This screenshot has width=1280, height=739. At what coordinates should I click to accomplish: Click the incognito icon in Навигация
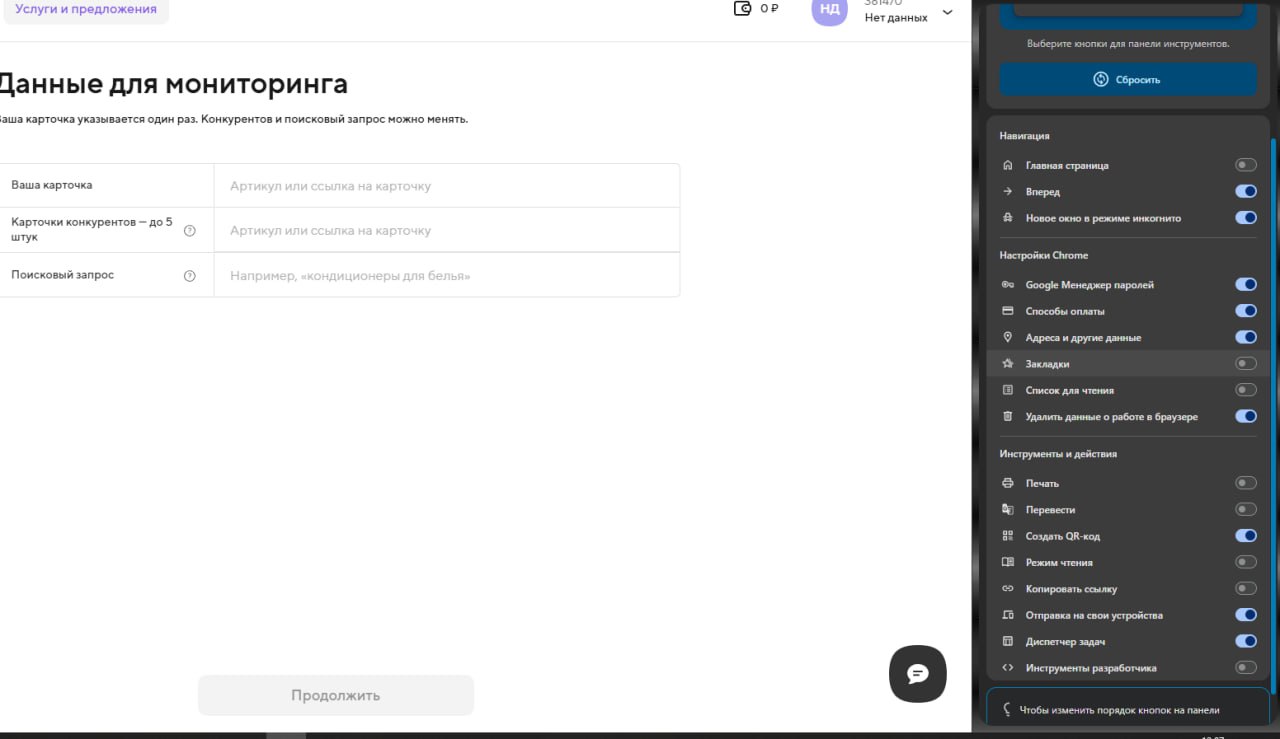[1008, 217]
